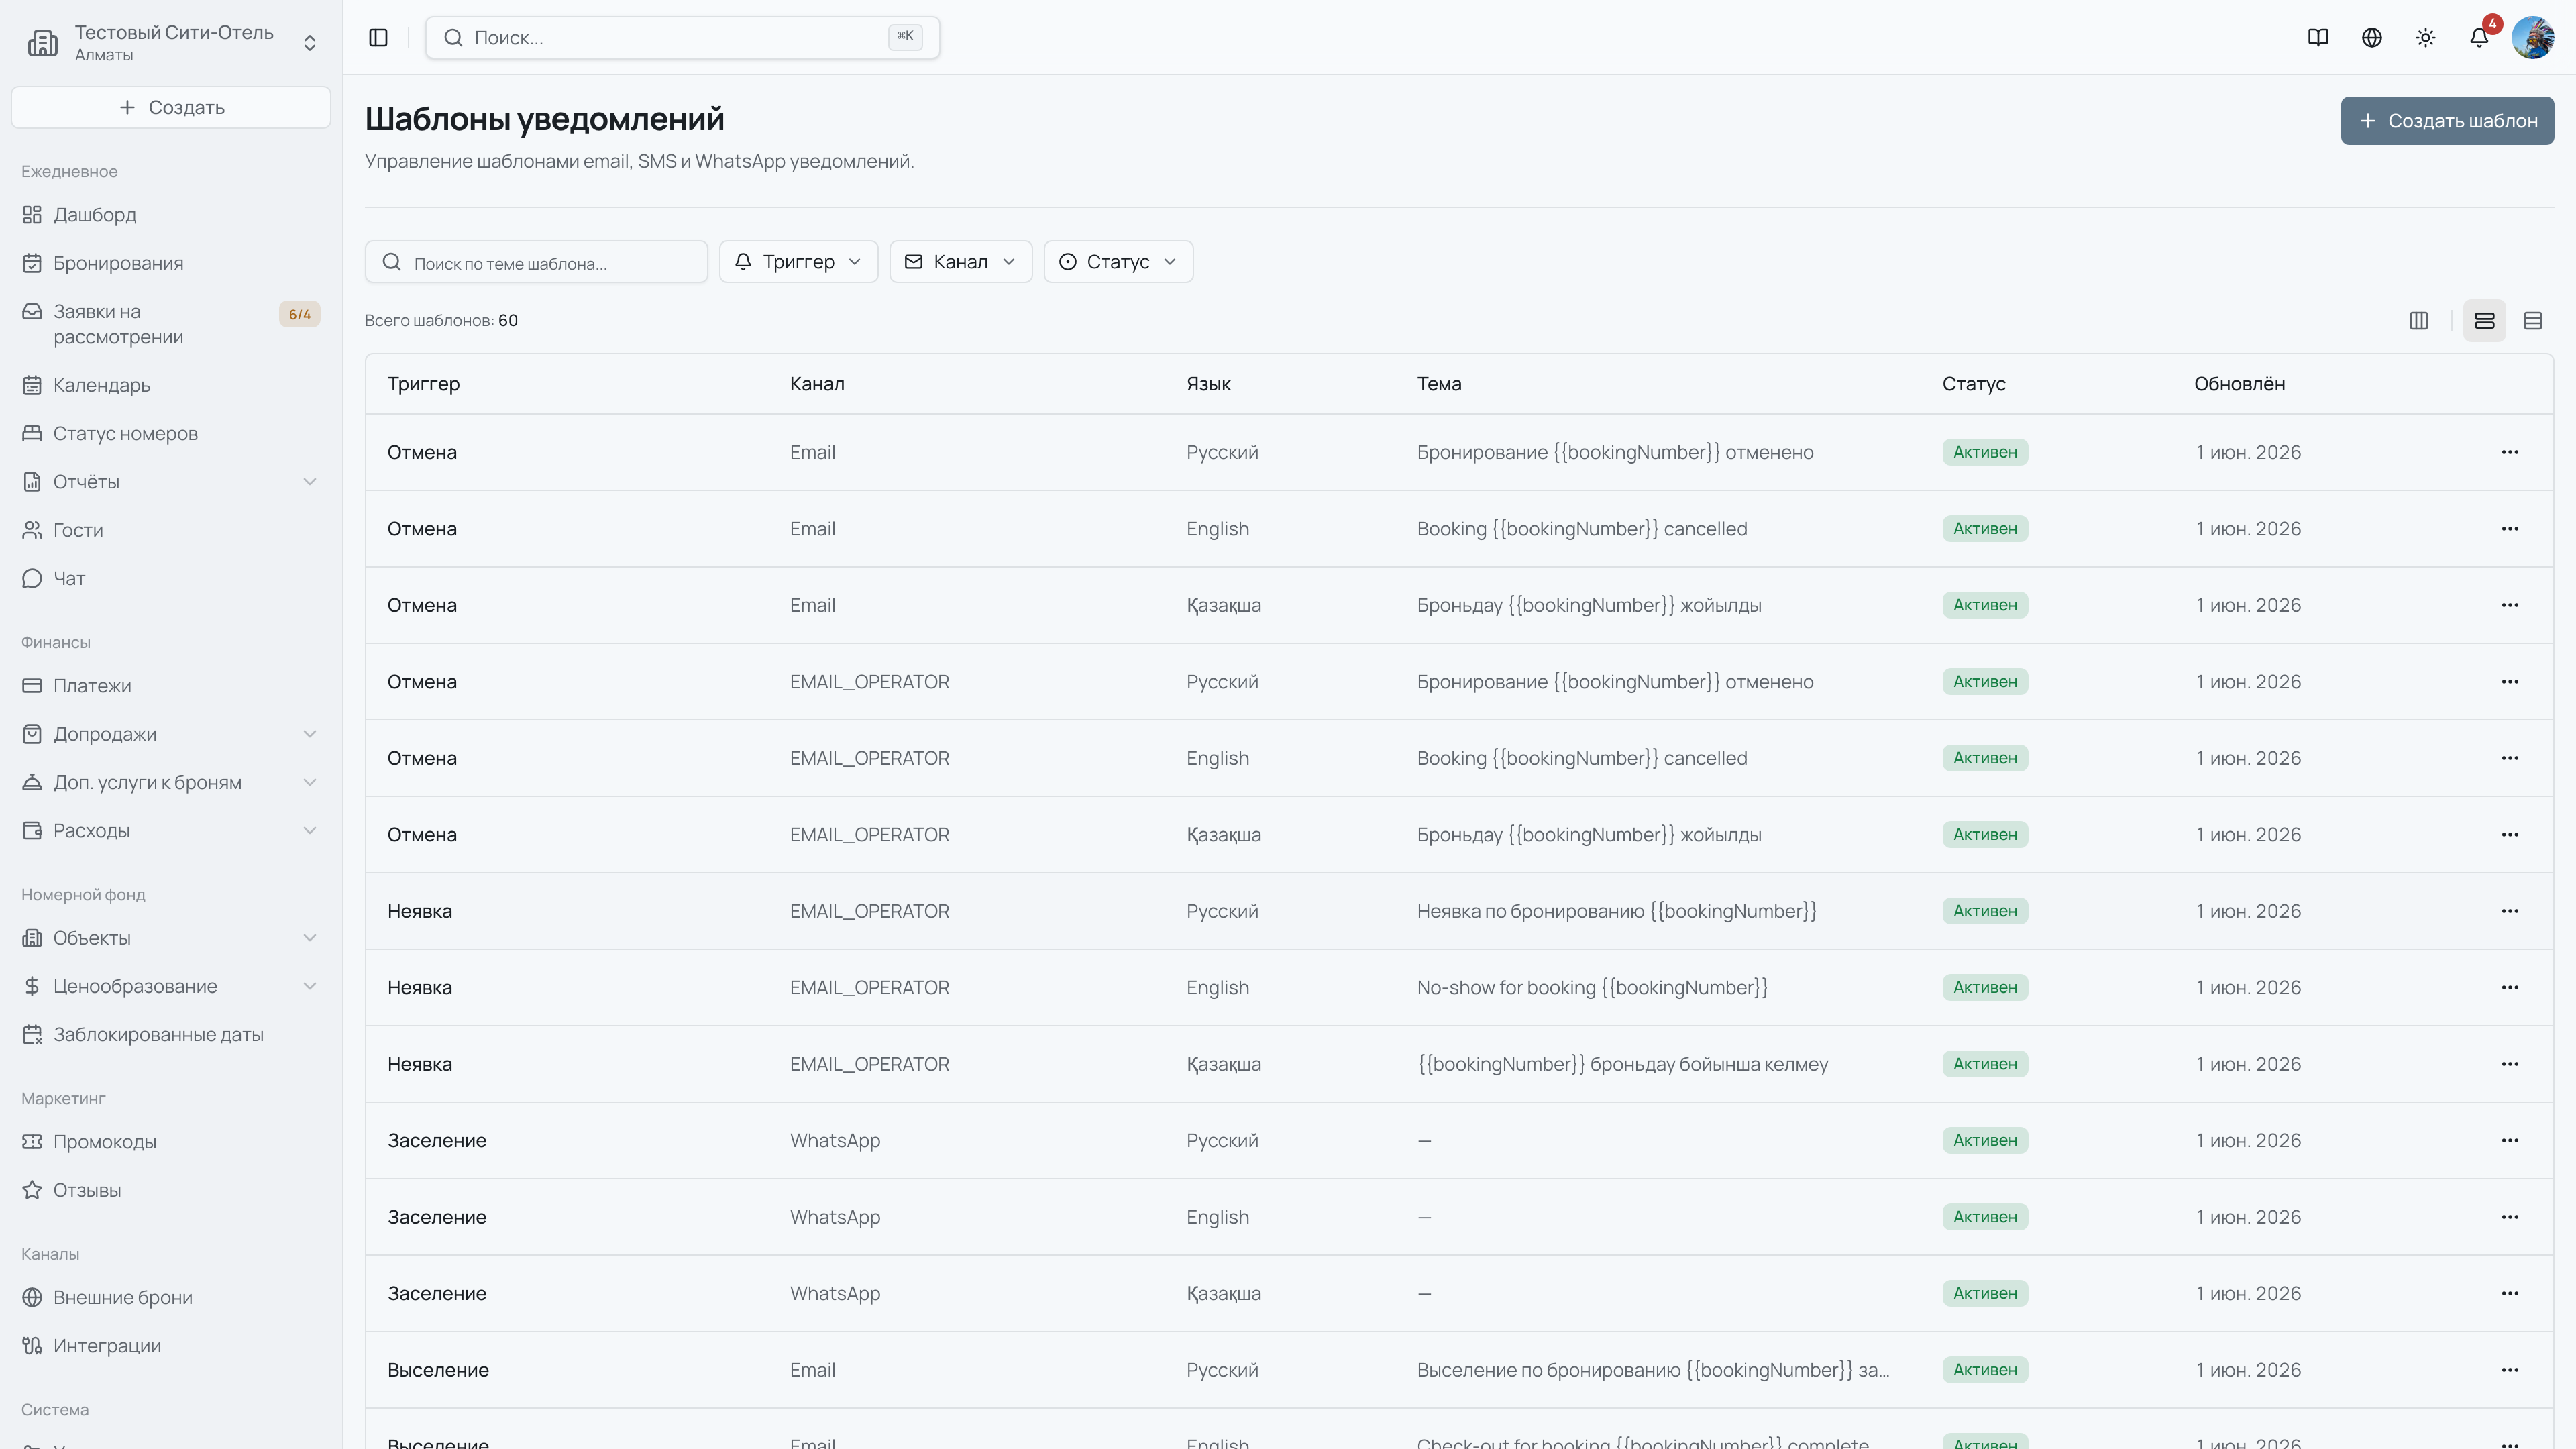Viewport: 2576px width, 1449px height.
Task: Open actions for Заселение WhatsApp Қазақша row
Action: tap(2510, 1293)
